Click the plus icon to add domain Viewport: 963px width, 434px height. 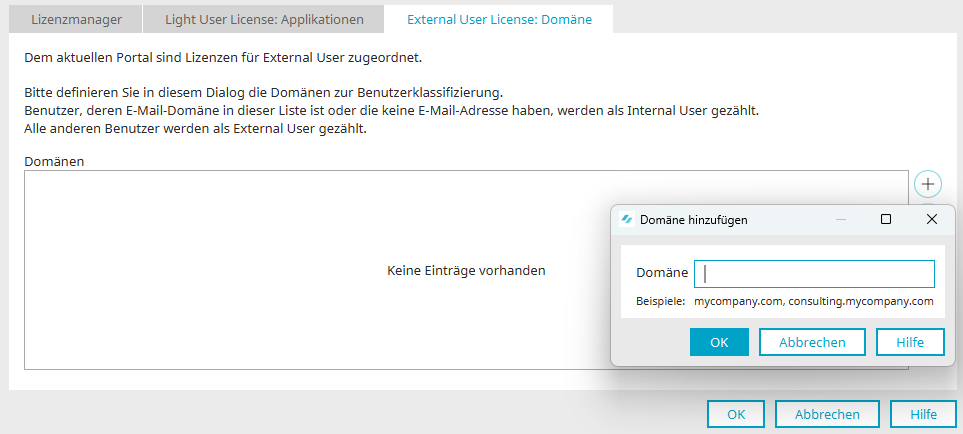(928, 184)
